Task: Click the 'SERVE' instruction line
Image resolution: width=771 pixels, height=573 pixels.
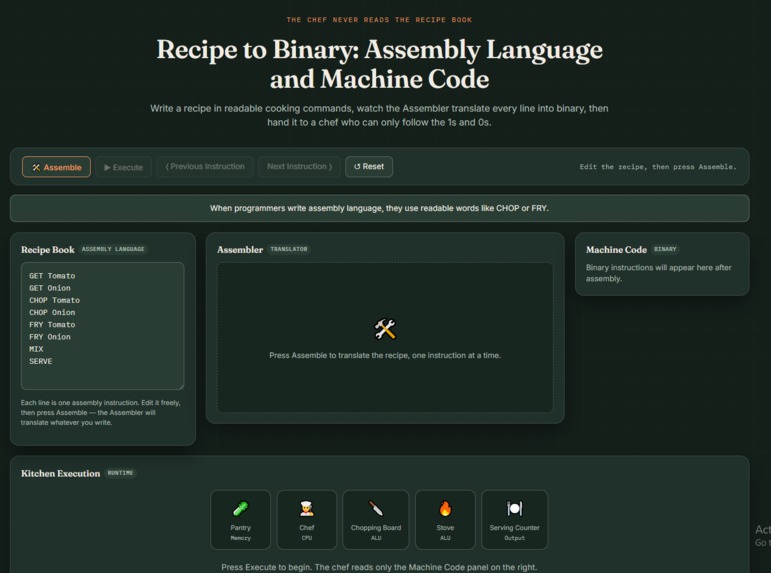Action: [x=40, y=362]
